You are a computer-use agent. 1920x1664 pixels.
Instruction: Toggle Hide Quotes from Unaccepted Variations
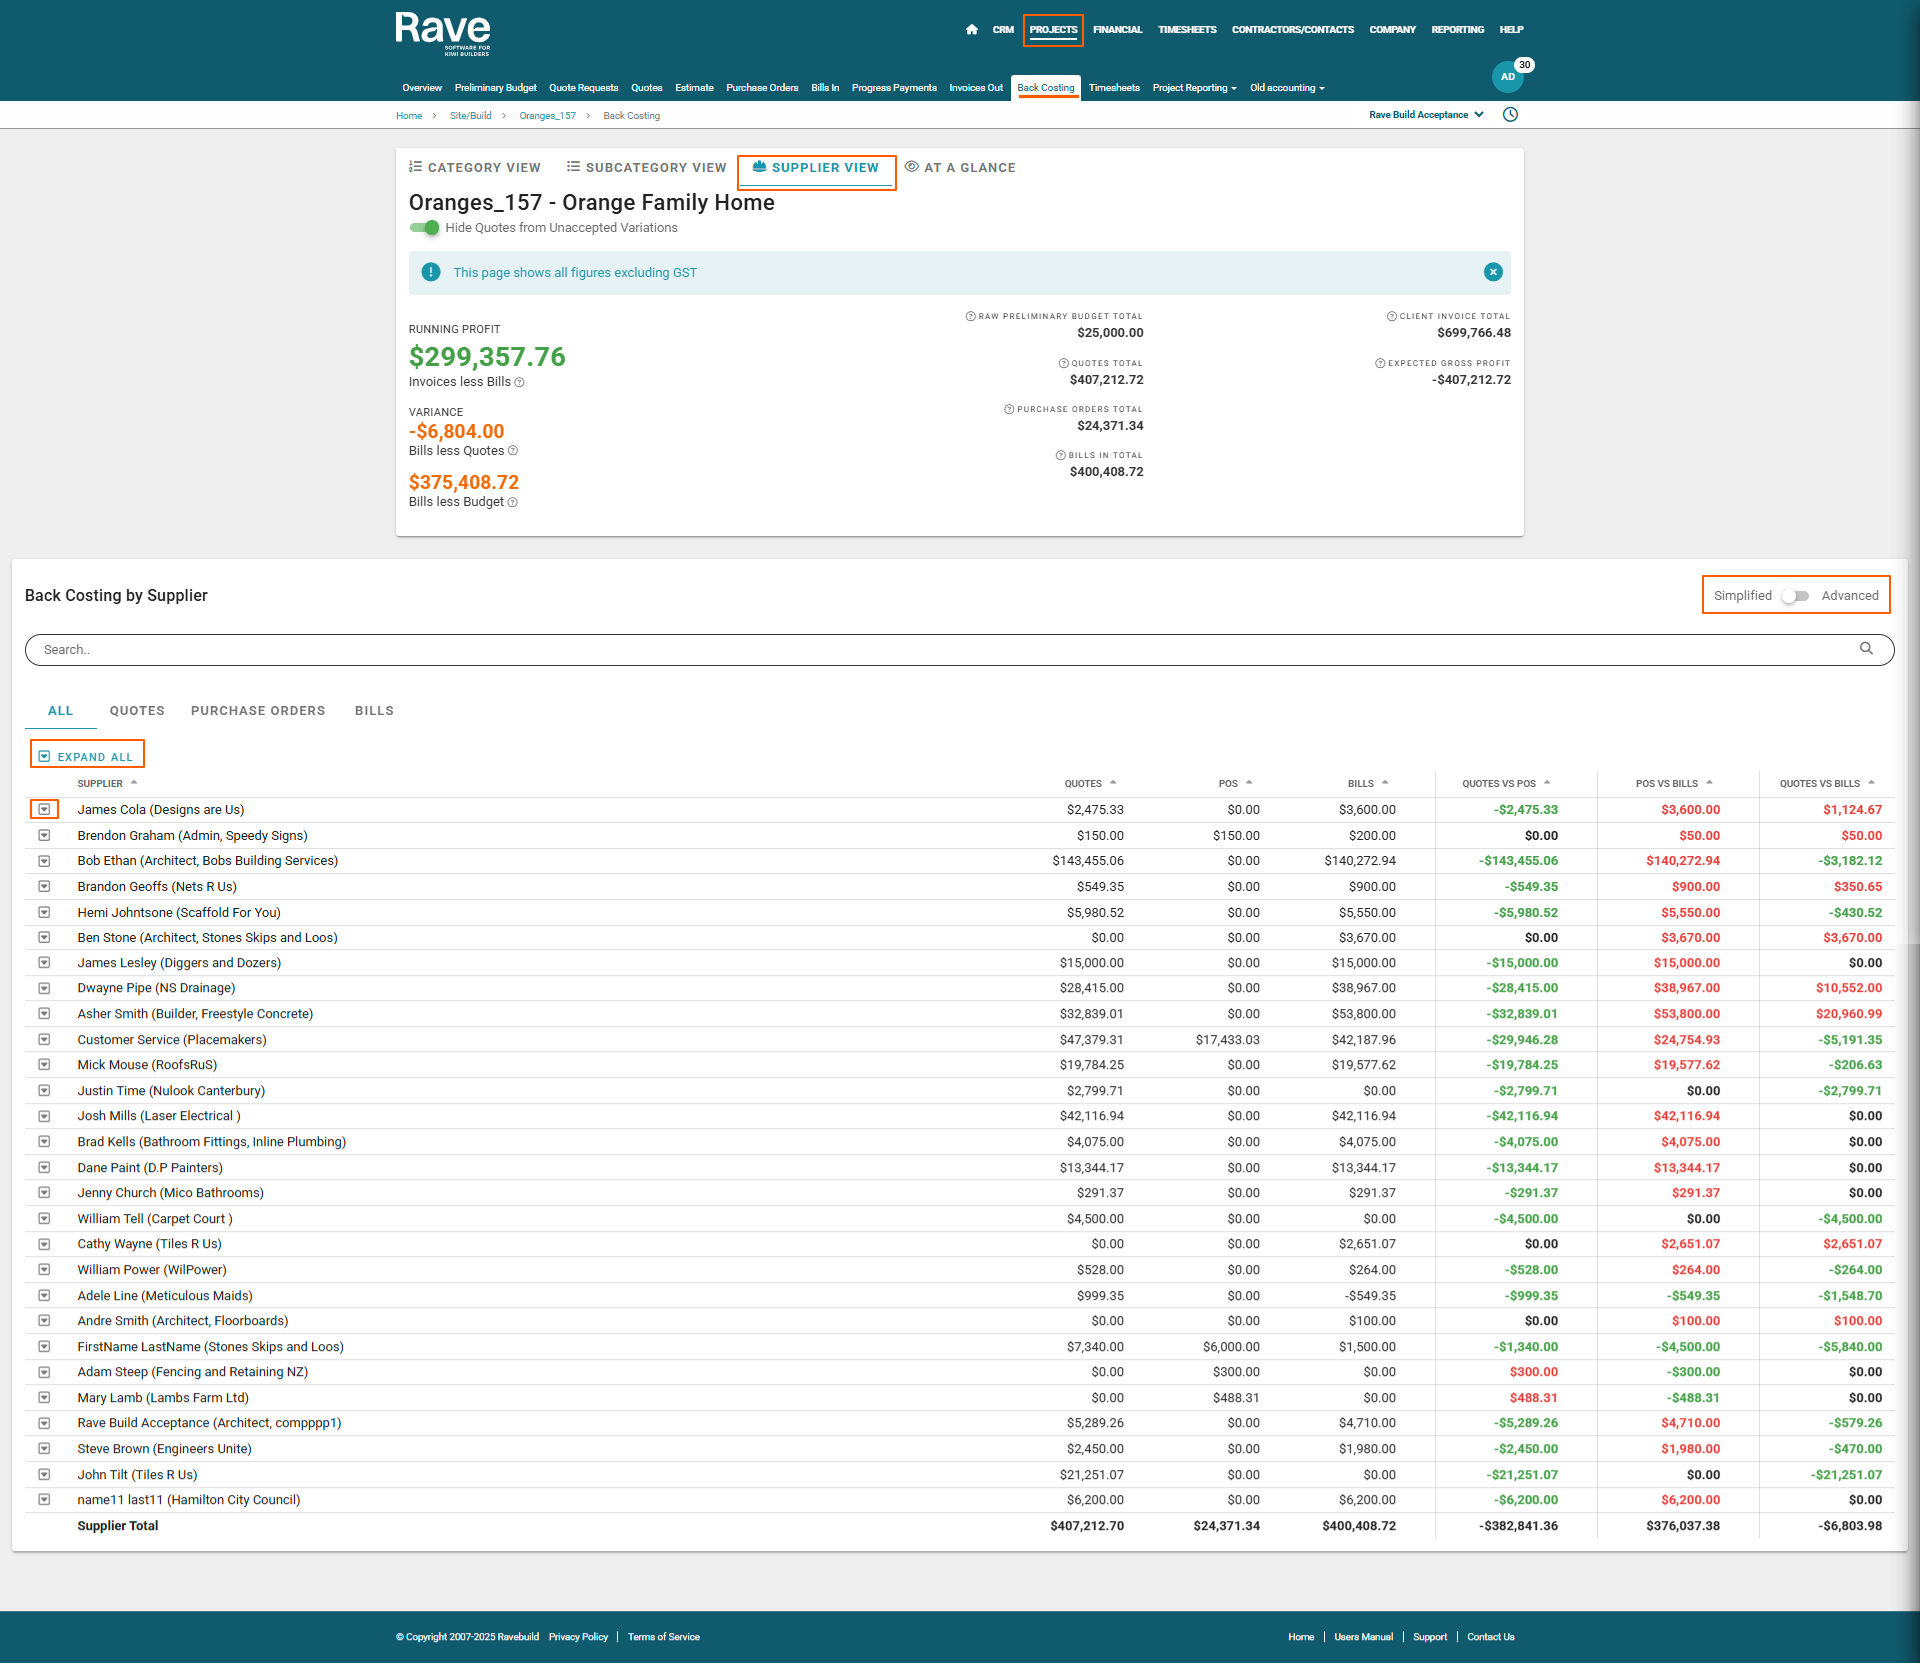[x=424, y=228]
